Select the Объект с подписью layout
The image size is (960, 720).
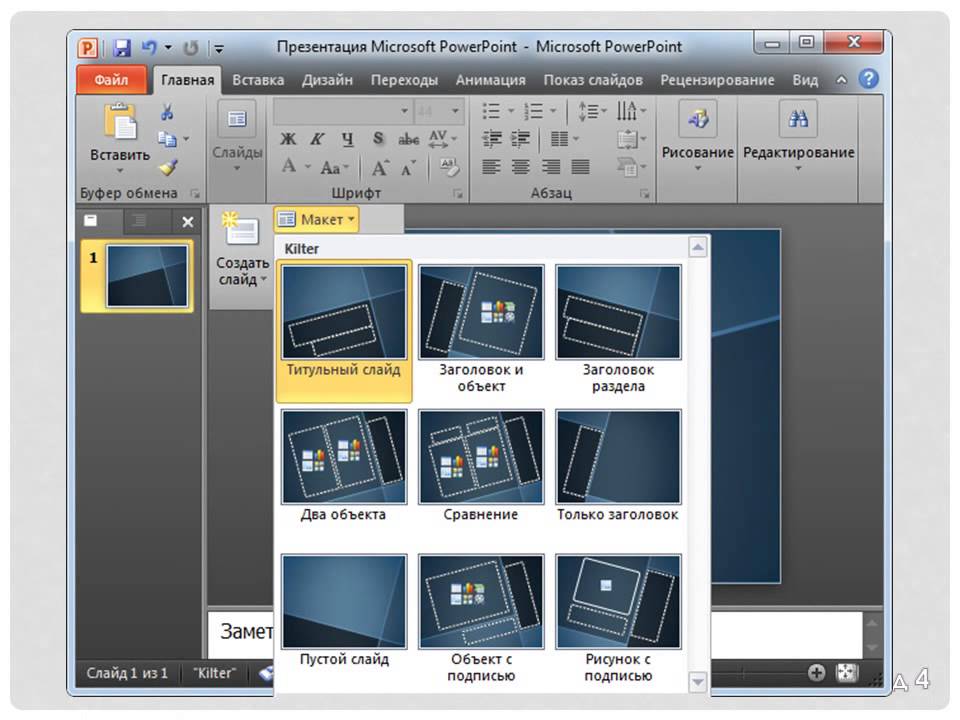pos(481,618)
